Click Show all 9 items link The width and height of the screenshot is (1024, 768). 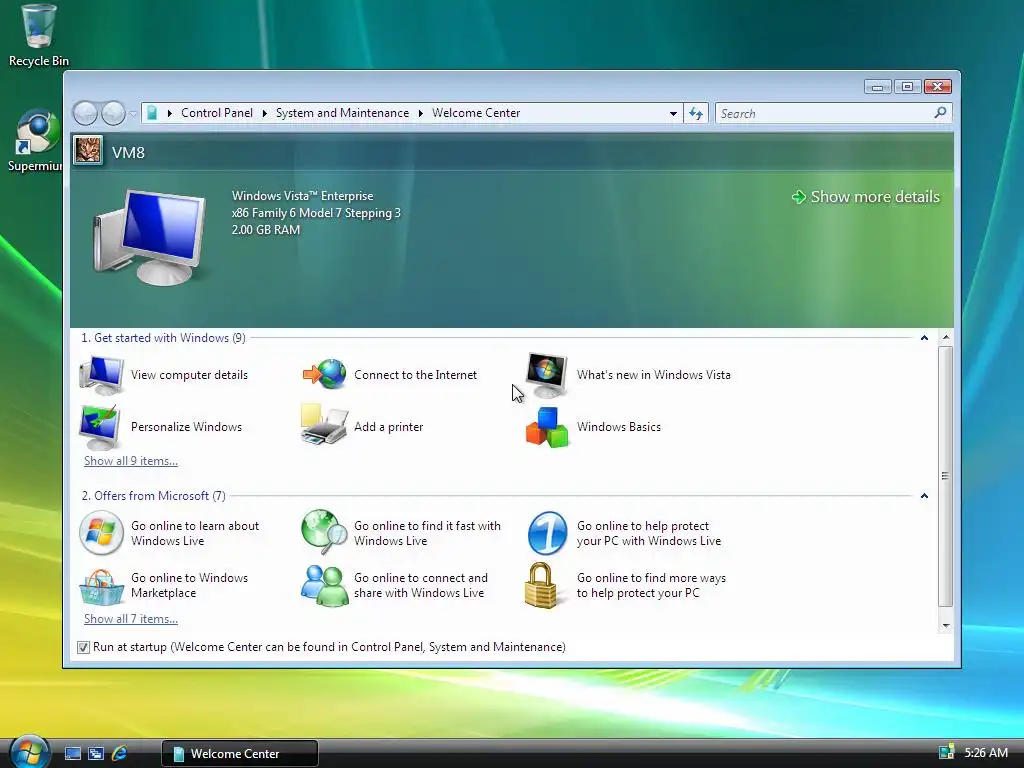(x=131, y=461)
